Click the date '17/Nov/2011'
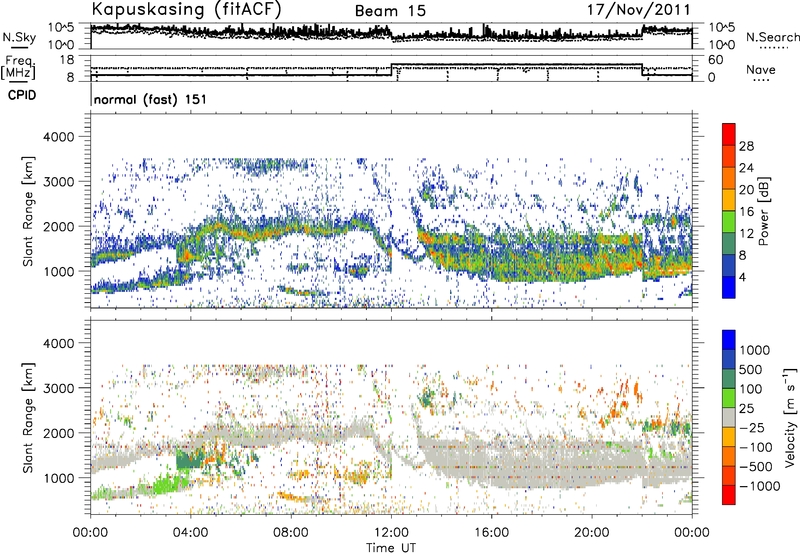 (x=638, y=10)
